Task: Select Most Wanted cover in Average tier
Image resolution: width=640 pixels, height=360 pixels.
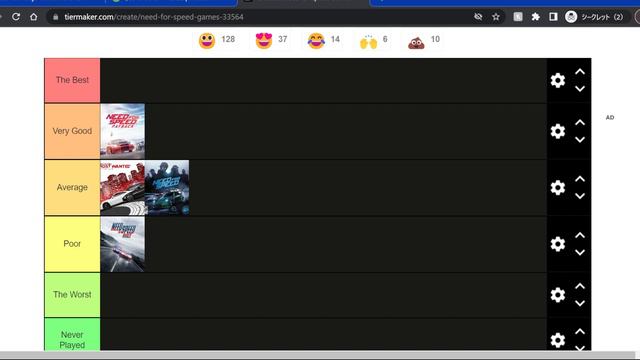Action: point(122,187)
